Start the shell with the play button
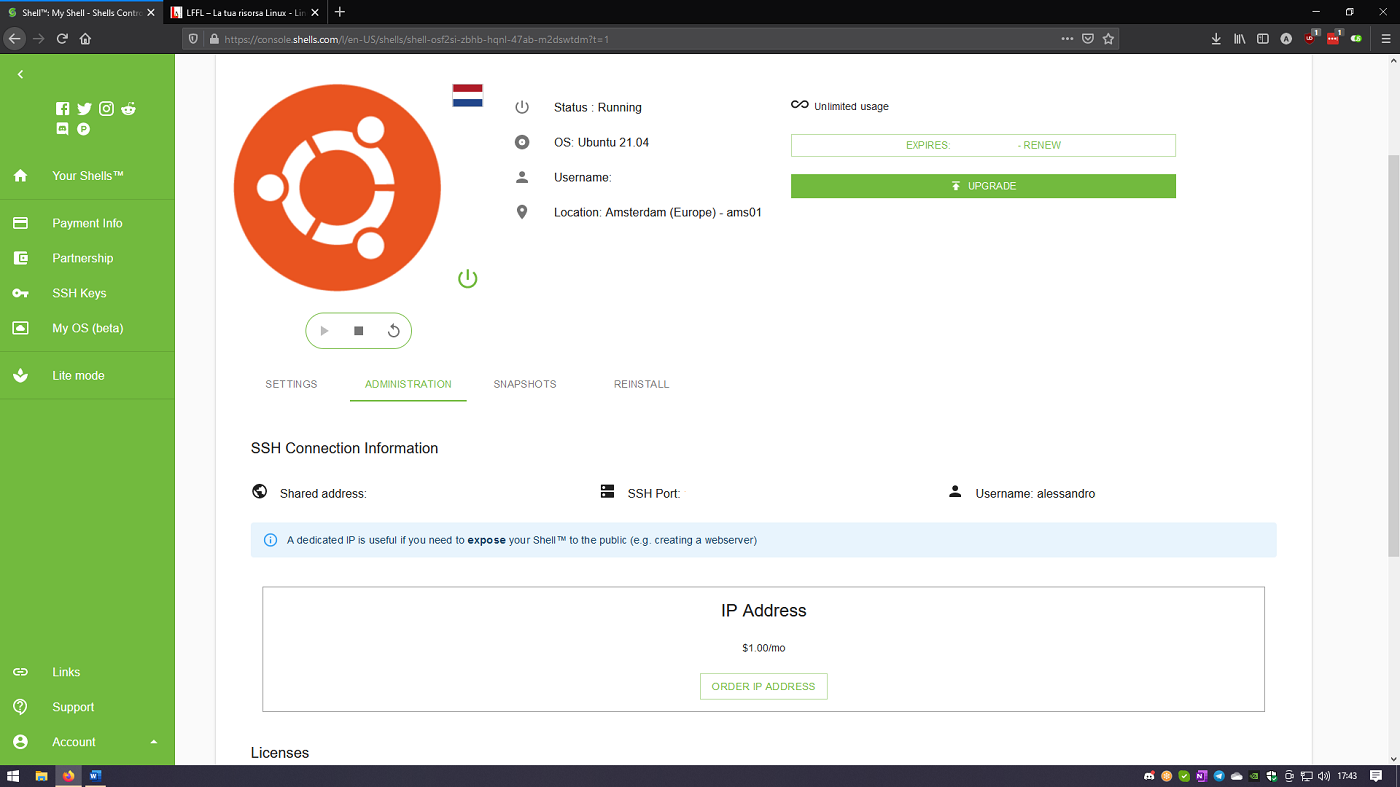1400x787 pixels. click(324, 331)
